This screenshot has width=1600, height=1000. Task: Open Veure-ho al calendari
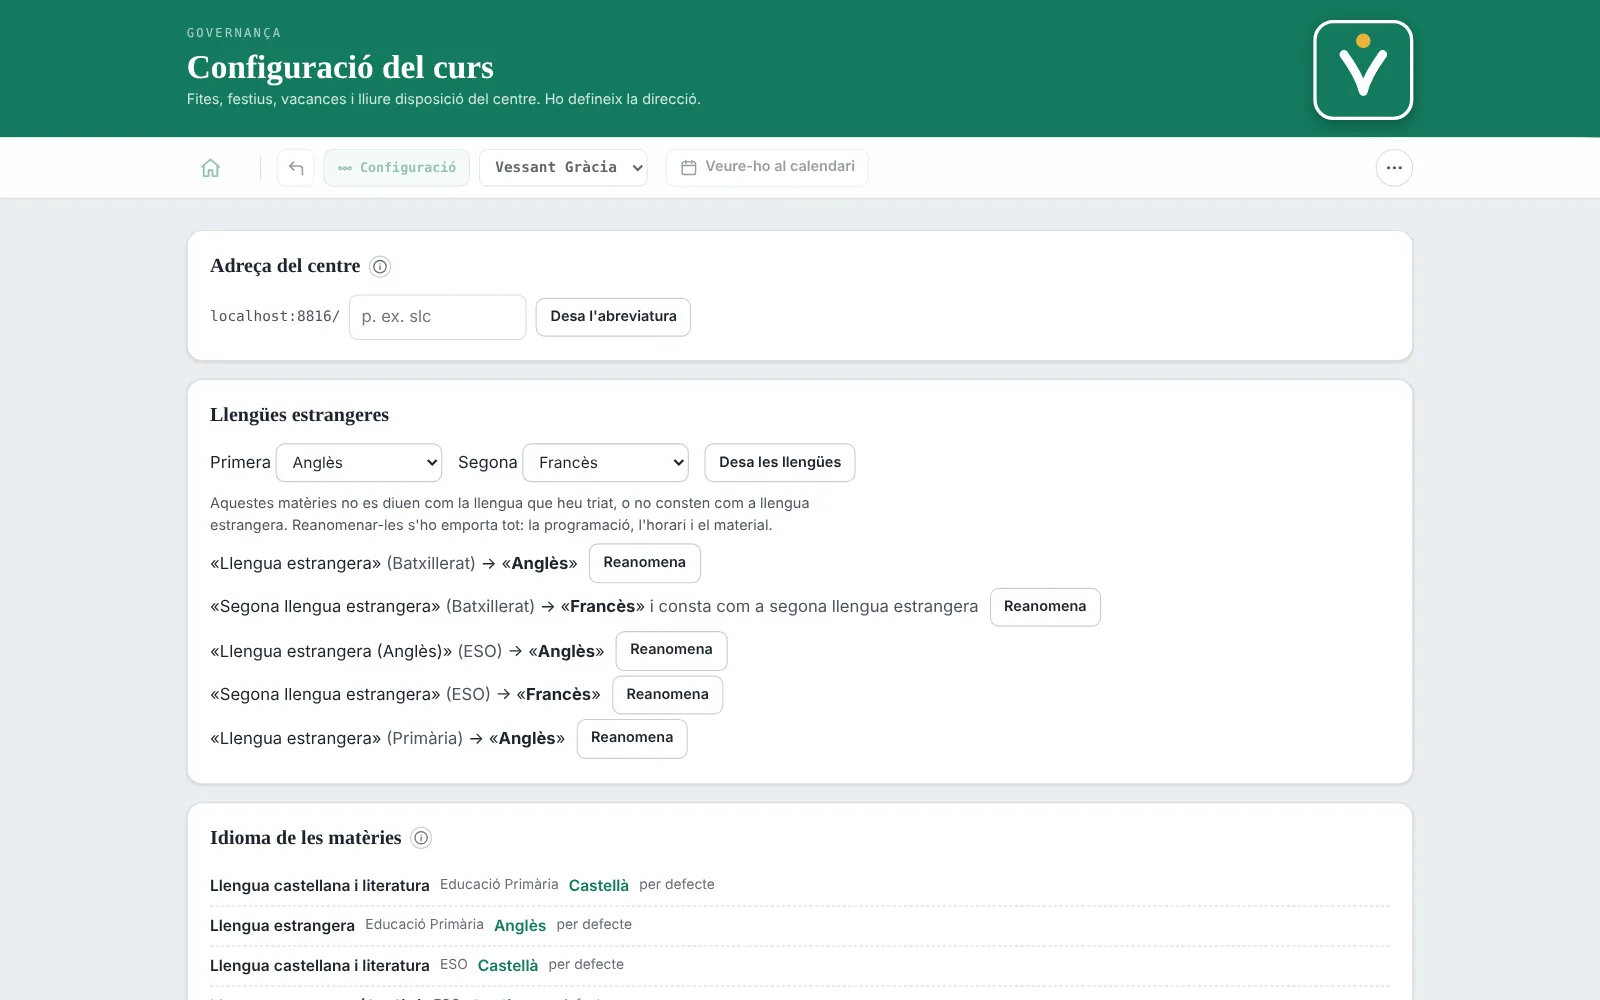(x=767, y=167)
